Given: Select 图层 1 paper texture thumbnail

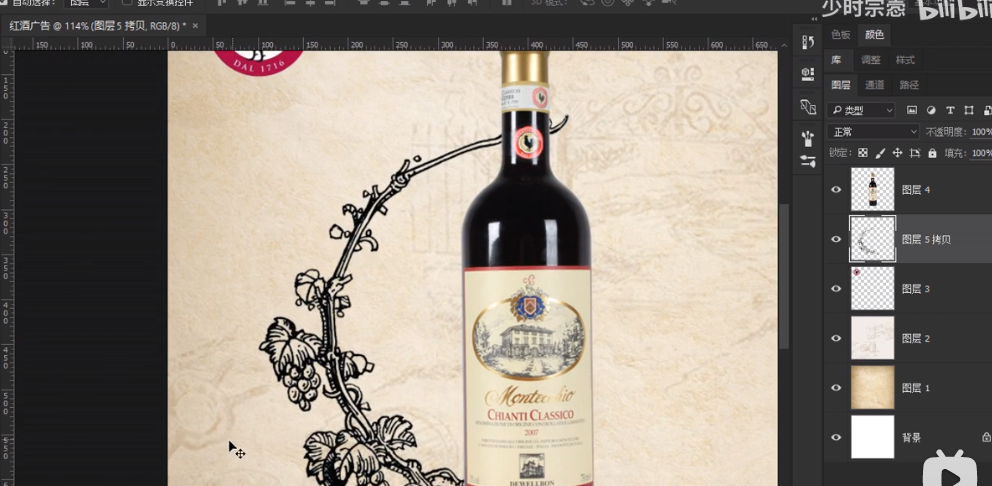Looking at the screenshot, I should point(872,388).
